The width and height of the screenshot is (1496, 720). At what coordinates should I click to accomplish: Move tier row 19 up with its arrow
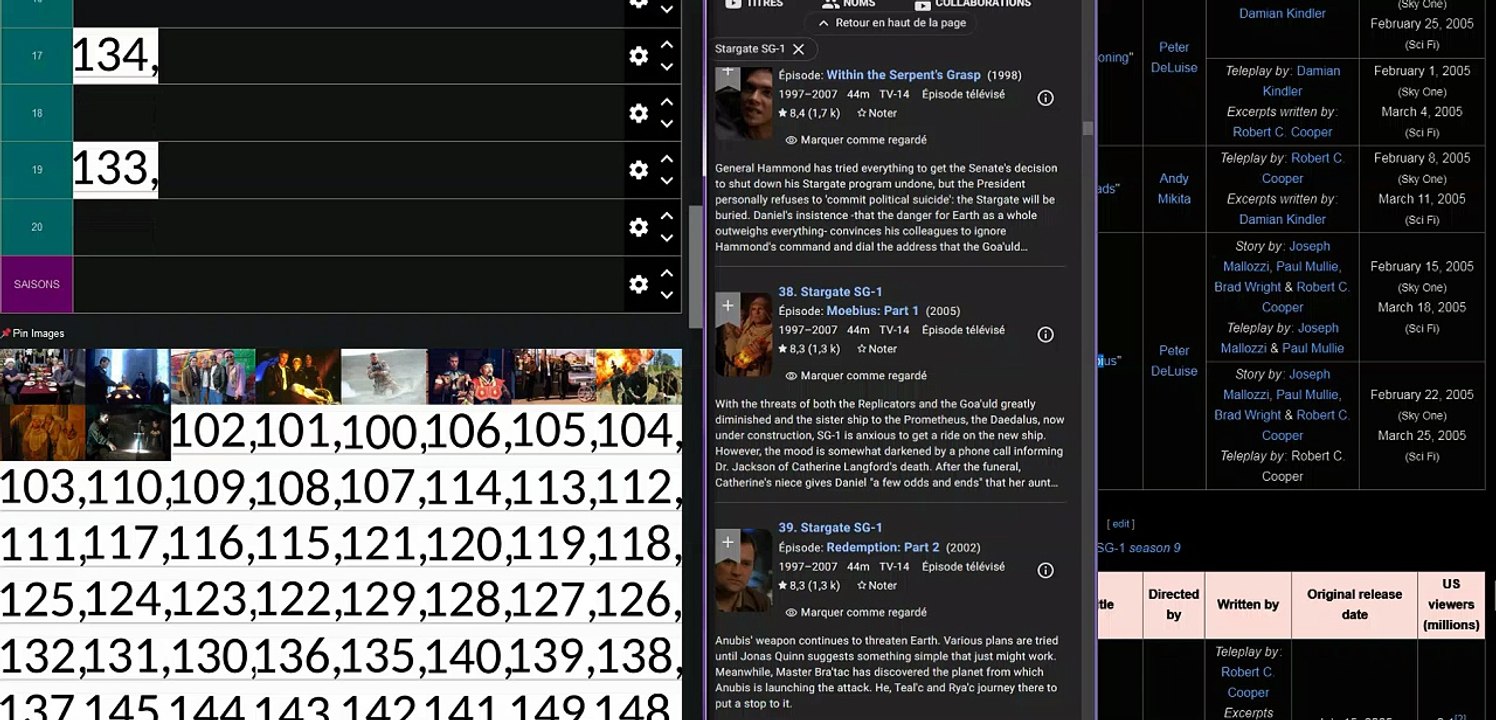pyautogui.click(x=666, y=159)
